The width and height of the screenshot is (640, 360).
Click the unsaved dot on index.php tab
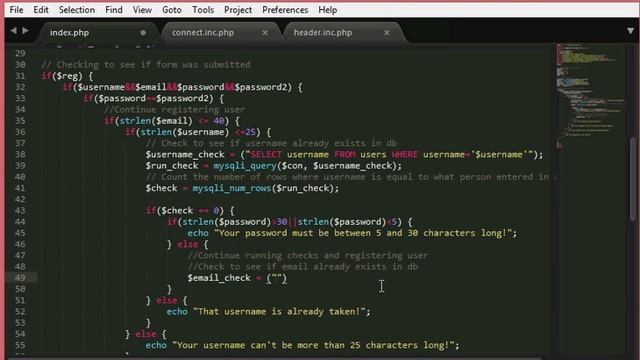click(143, 33)
